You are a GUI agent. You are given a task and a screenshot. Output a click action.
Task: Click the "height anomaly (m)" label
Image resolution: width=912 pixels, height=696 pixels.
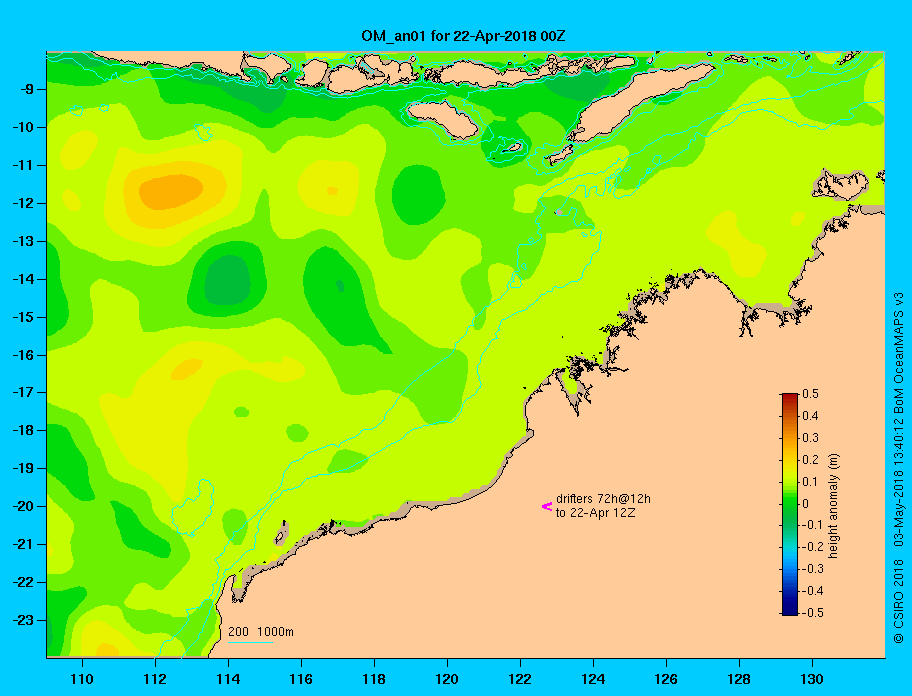pos(833,506)
